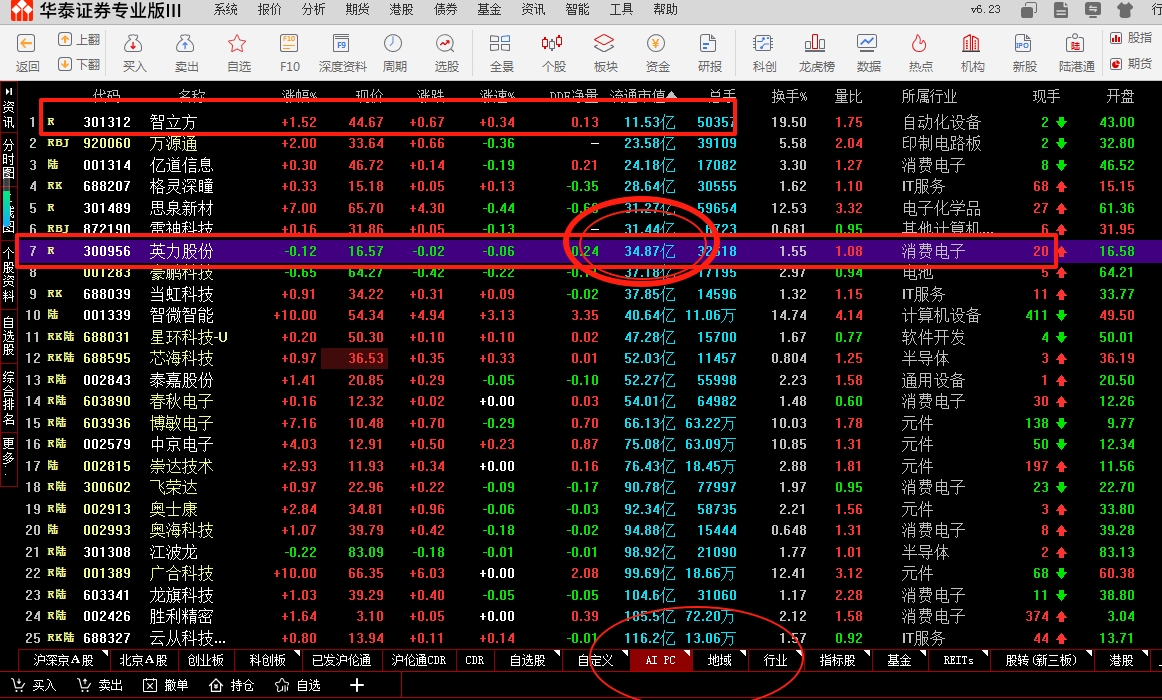Image resolution: width=1162 pixels, height=700 pixels.
Task: Click the 卖出 cart button in bottom bar
Action: pos(100,685)
